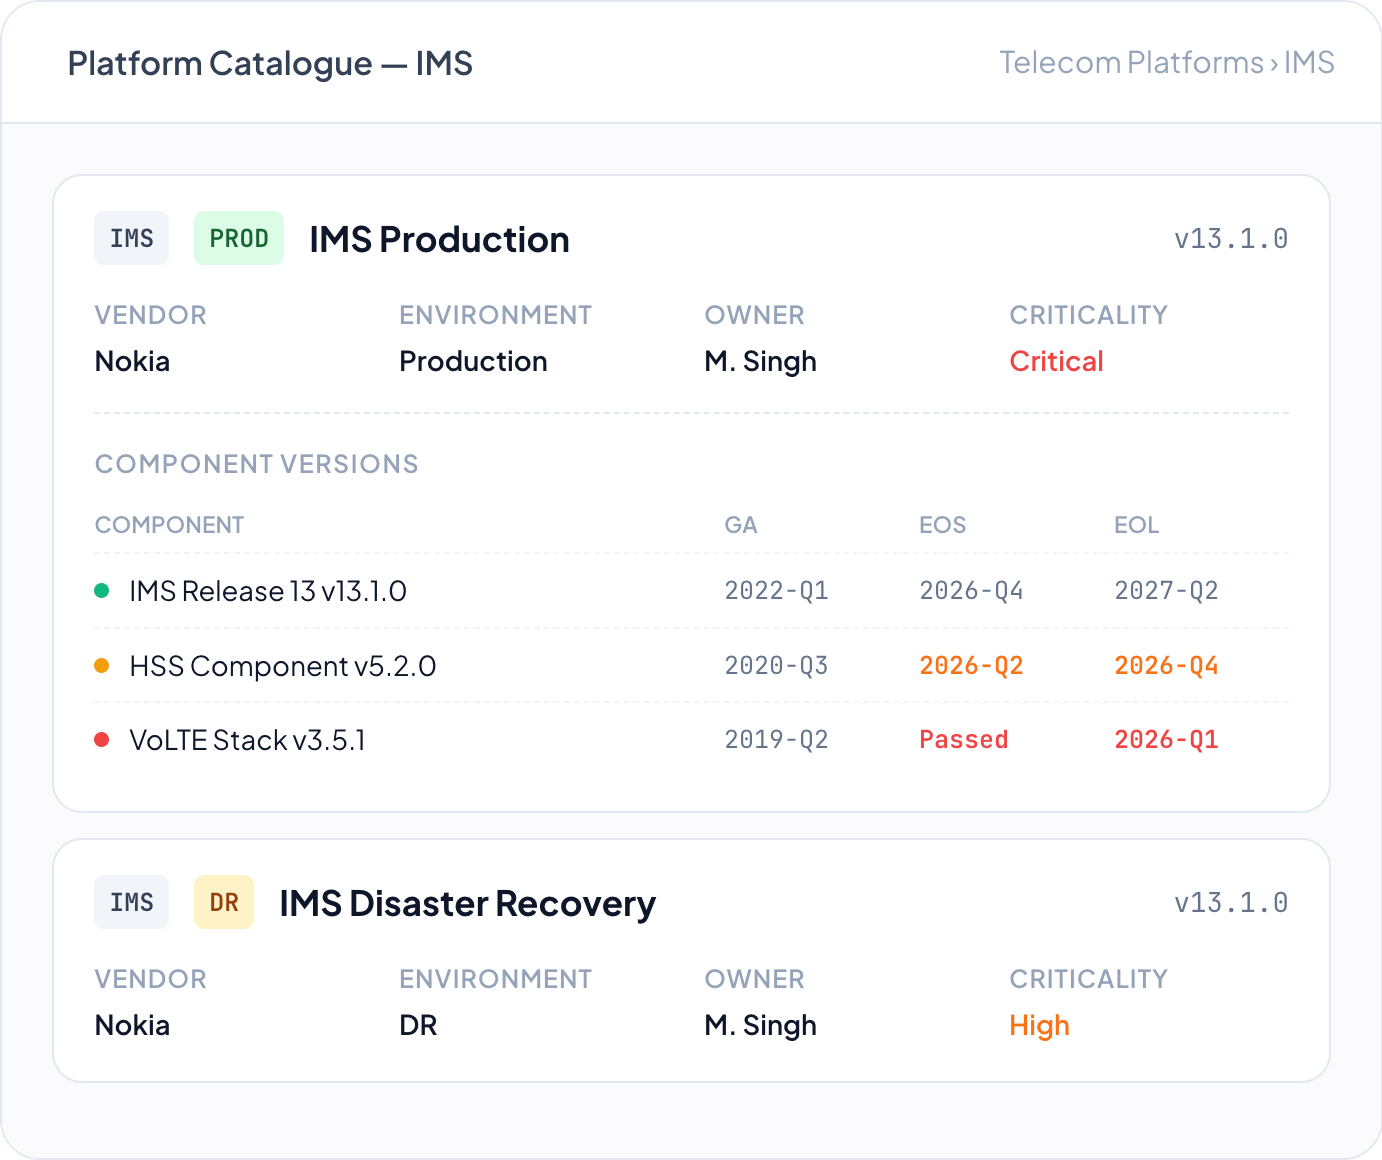
Task: Click version v13.1.0 on IMS Production card
Action: pos(1231,239)
